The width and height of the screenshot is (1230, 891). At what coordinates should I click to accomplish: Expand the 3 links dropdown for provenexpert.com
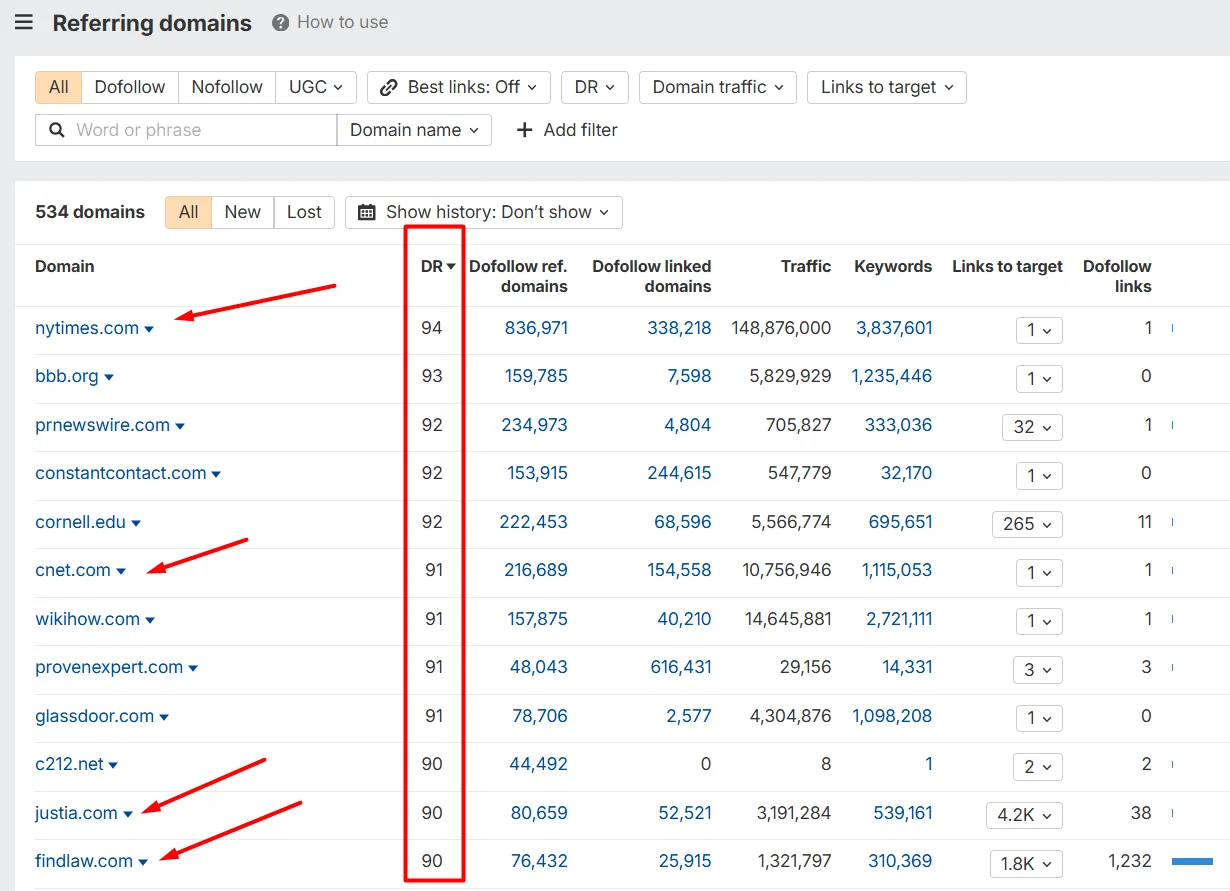coord(1039,669)
